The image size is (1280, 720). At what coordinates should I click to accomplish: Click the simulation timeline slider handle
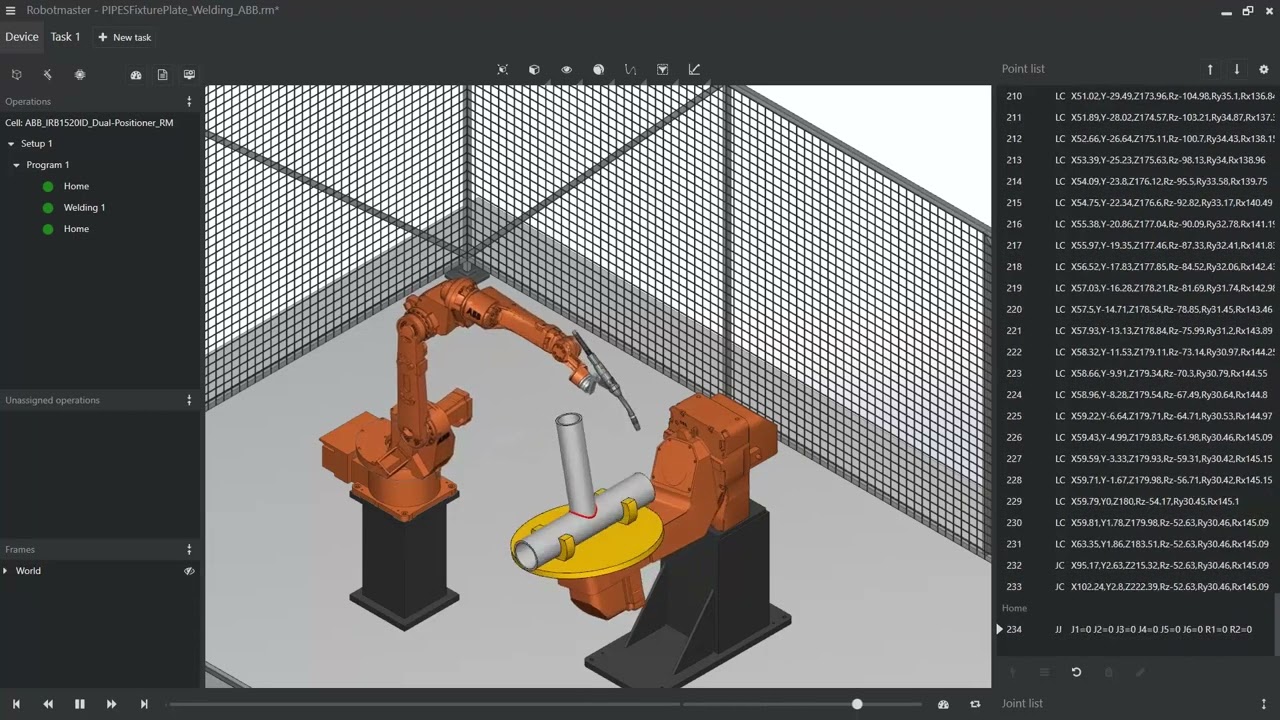(x=857, y=704)
